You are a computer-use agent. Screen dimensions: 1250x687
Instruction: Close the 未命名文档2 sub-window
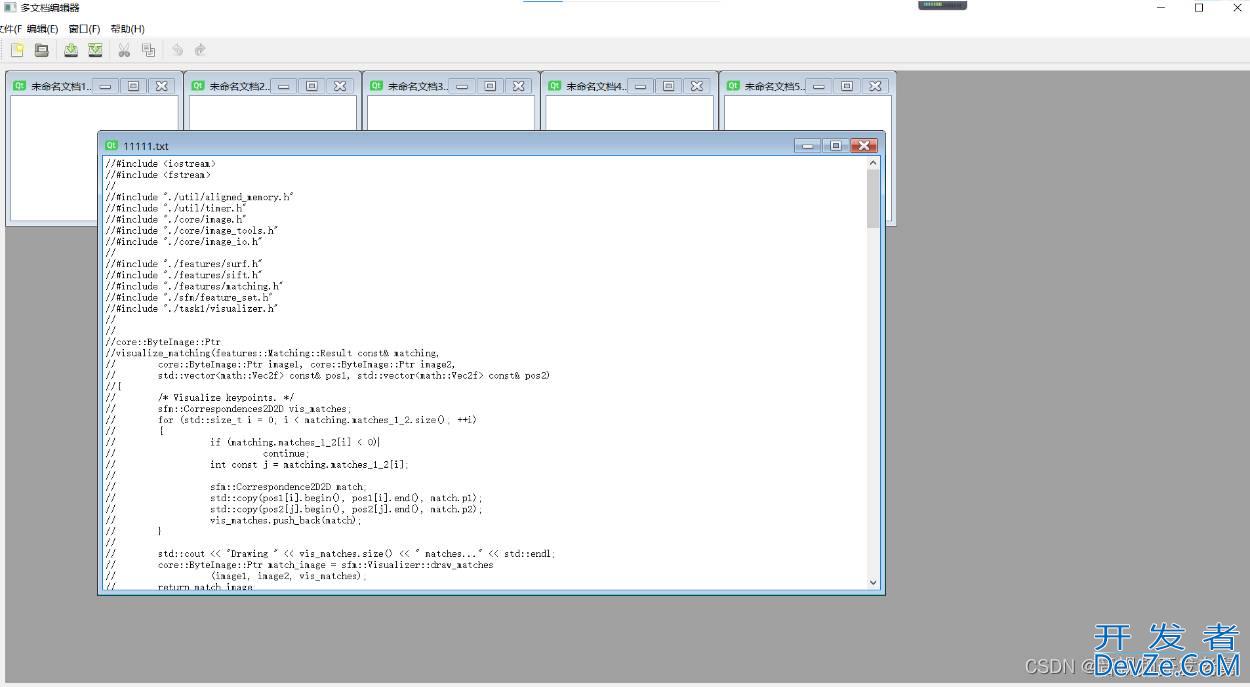coord(340,86)
